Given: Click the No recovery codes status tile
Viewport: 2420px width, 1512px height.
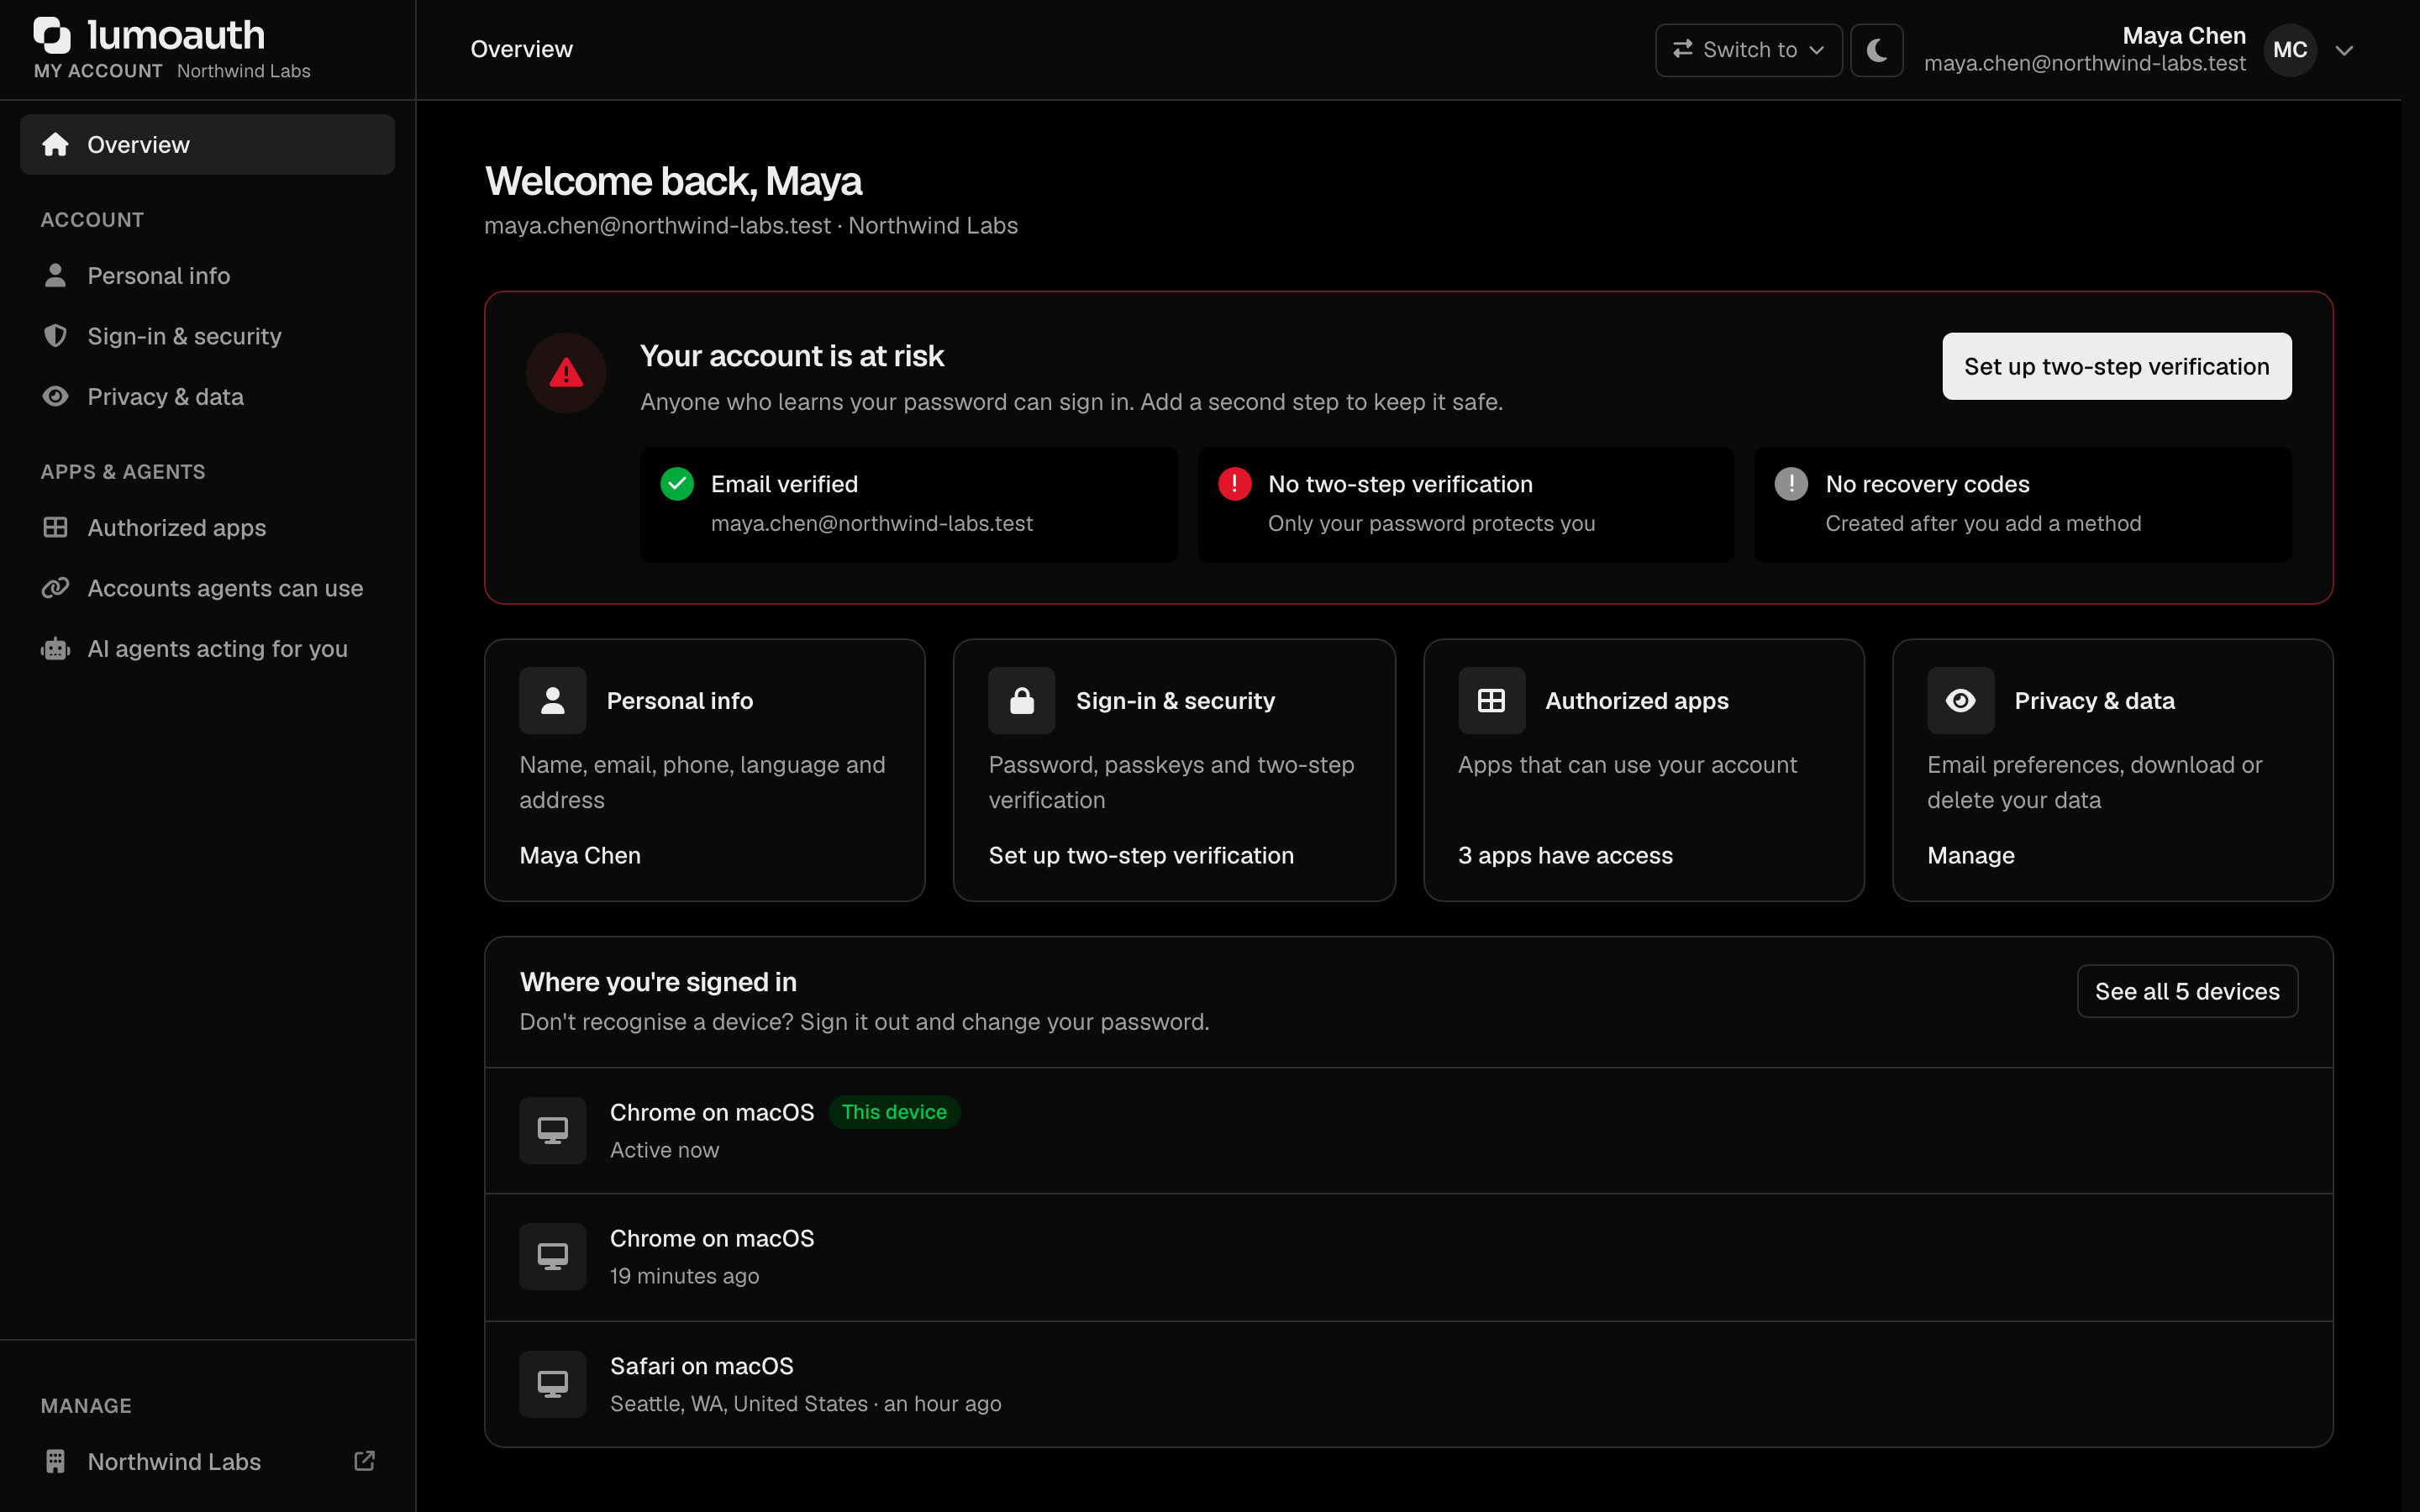Looking at the screenshot, I should [2022, 505].
